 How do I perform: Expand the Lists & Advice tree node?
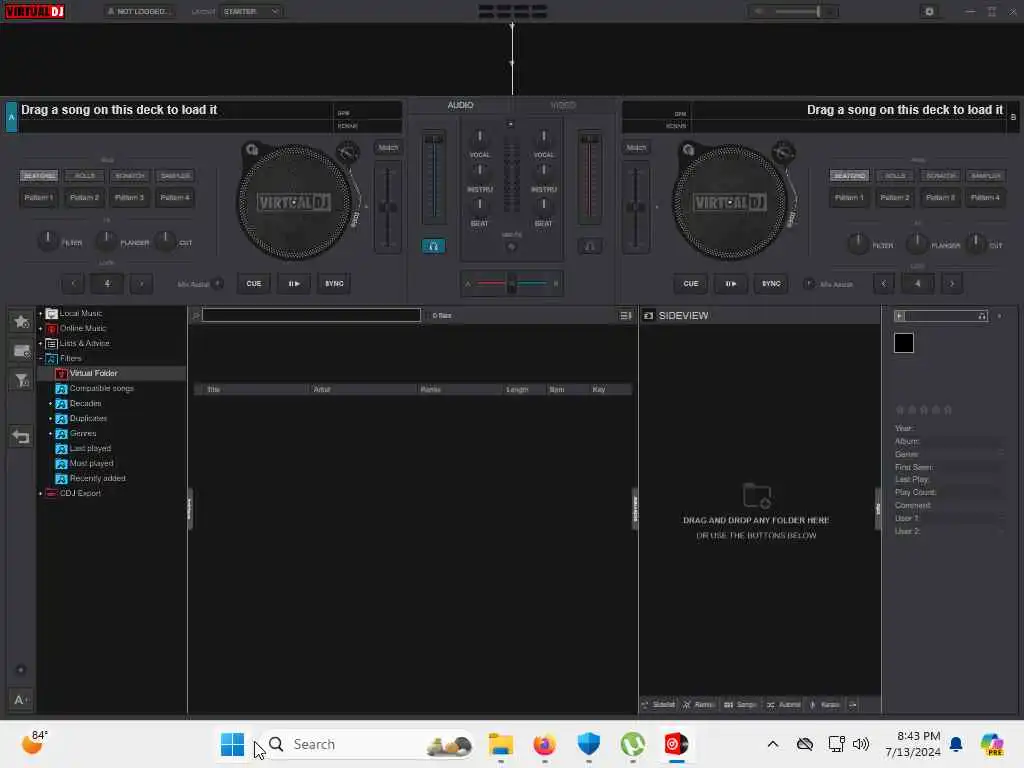pyautogui.click(x=40, y=344)
